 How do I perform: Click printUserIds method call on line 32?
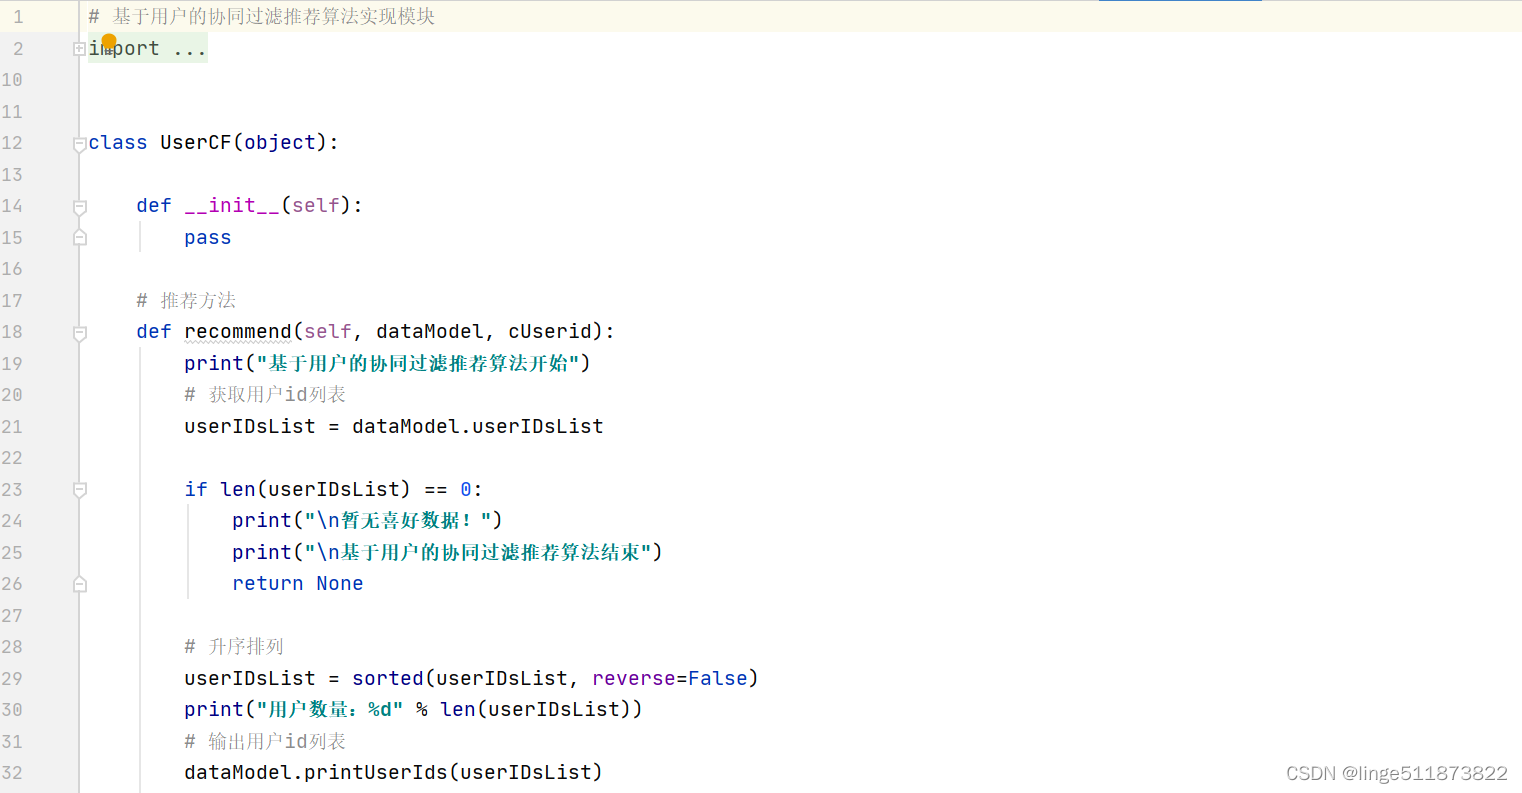(x=376, y=773)
